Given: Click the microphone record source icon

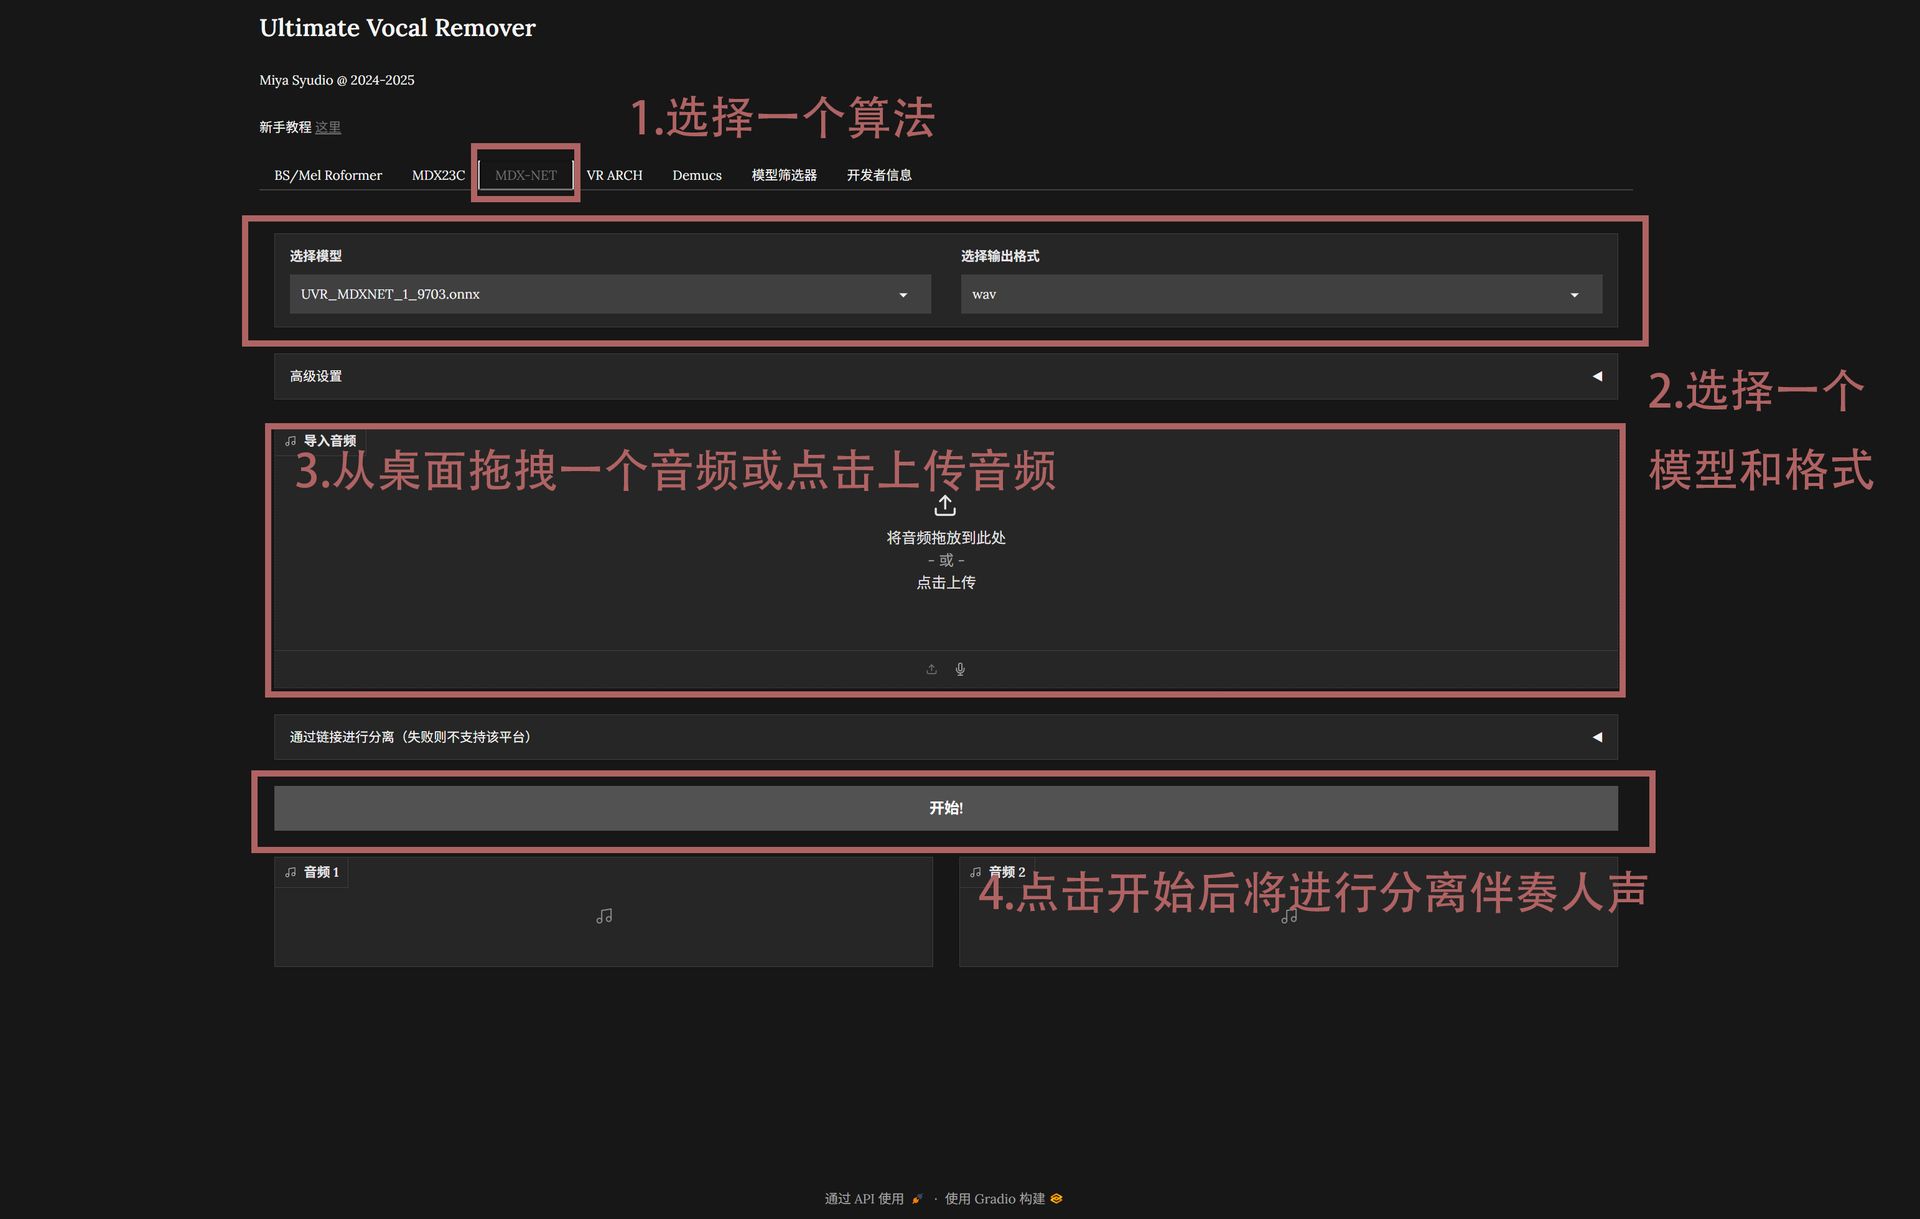Looking at the screenshot, I should pos(960,669).
